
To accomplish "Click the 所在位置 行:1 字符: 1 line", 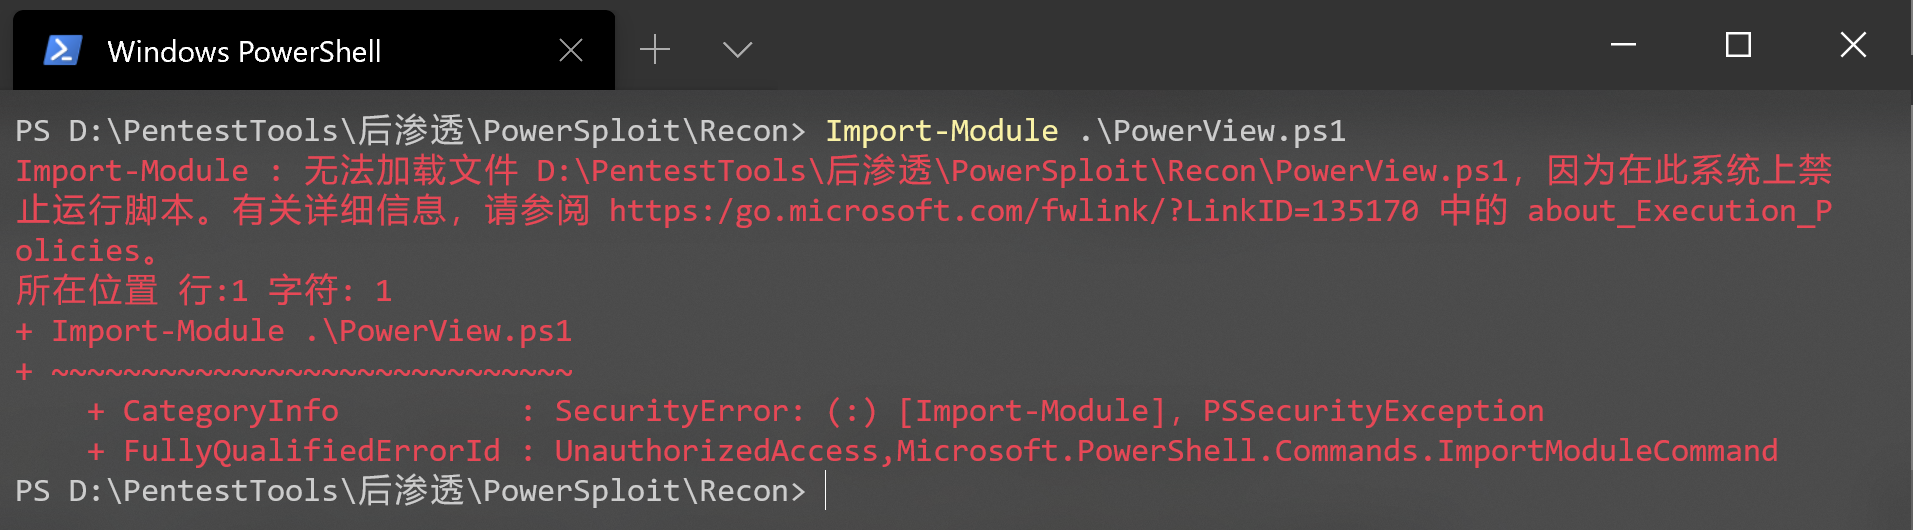I will click(x=204, y=291).
